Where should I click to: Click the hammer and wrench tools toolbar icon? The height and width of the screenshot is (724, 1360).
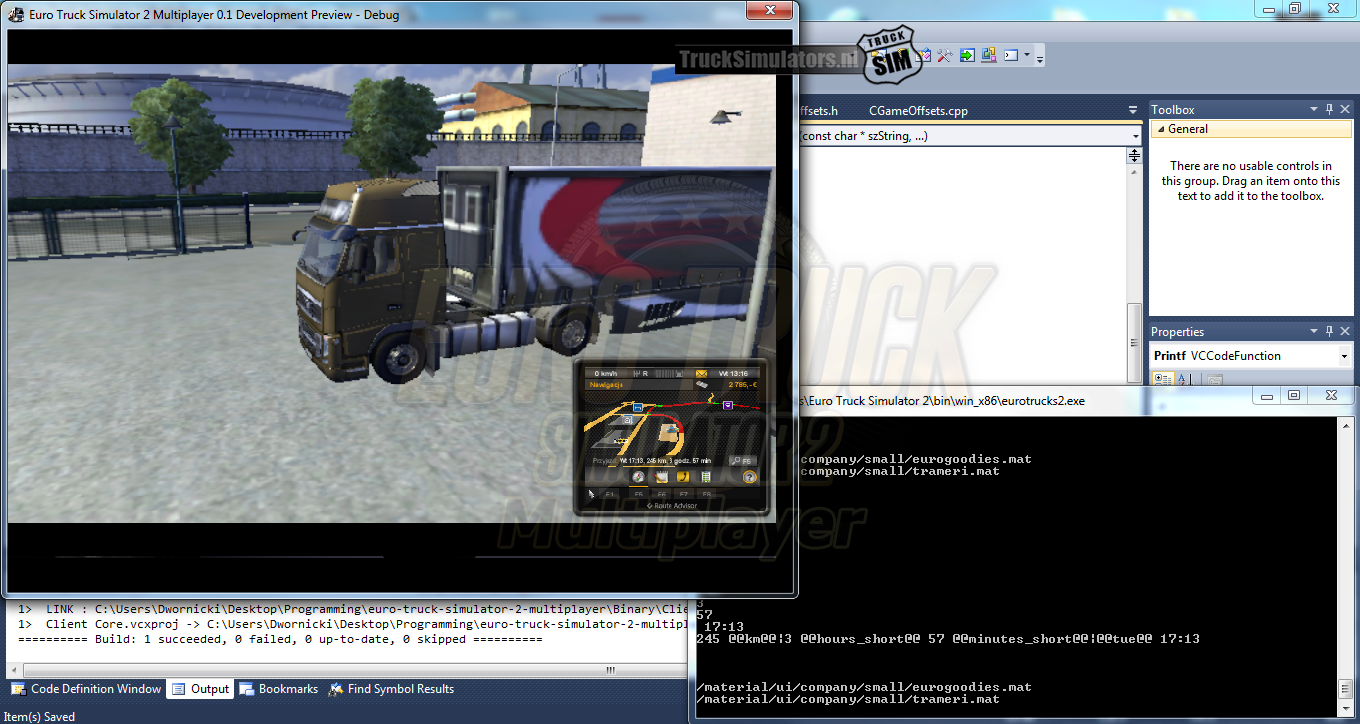coord(944,56)
